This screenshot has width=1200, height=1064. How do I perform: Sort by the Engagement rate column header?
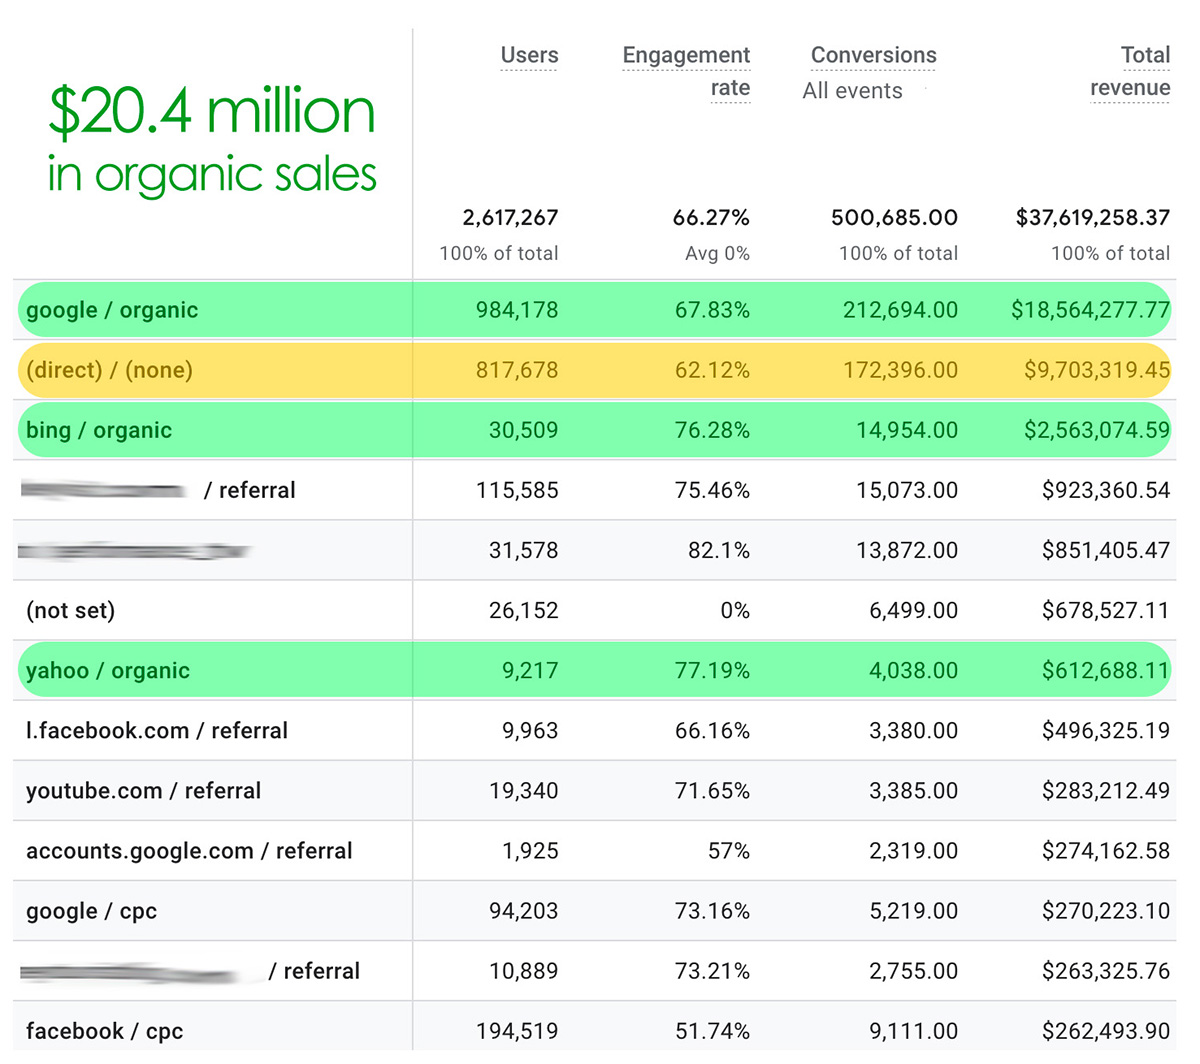[686, 72]
